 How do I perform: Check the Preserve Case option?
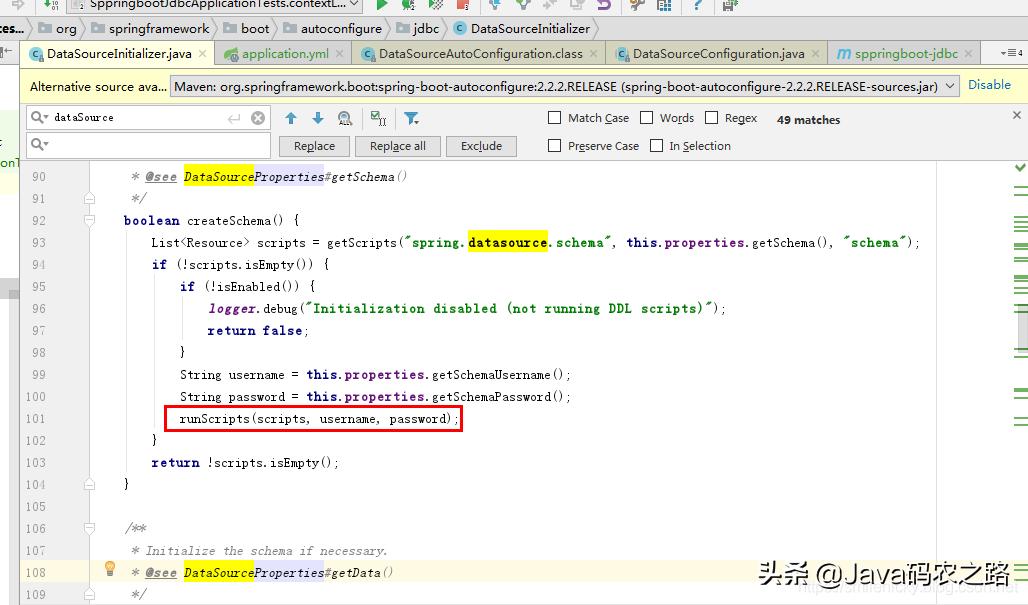553,145
